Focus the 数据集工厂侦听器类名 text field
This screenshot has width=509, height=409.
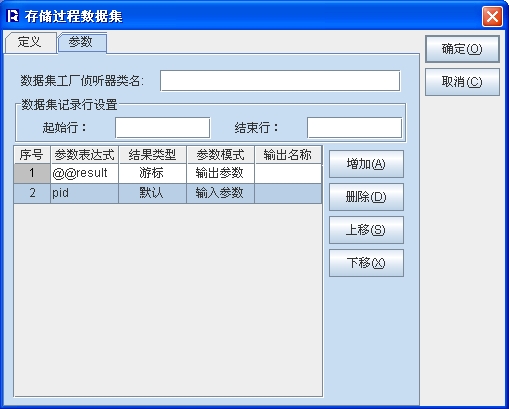[280, 81]
